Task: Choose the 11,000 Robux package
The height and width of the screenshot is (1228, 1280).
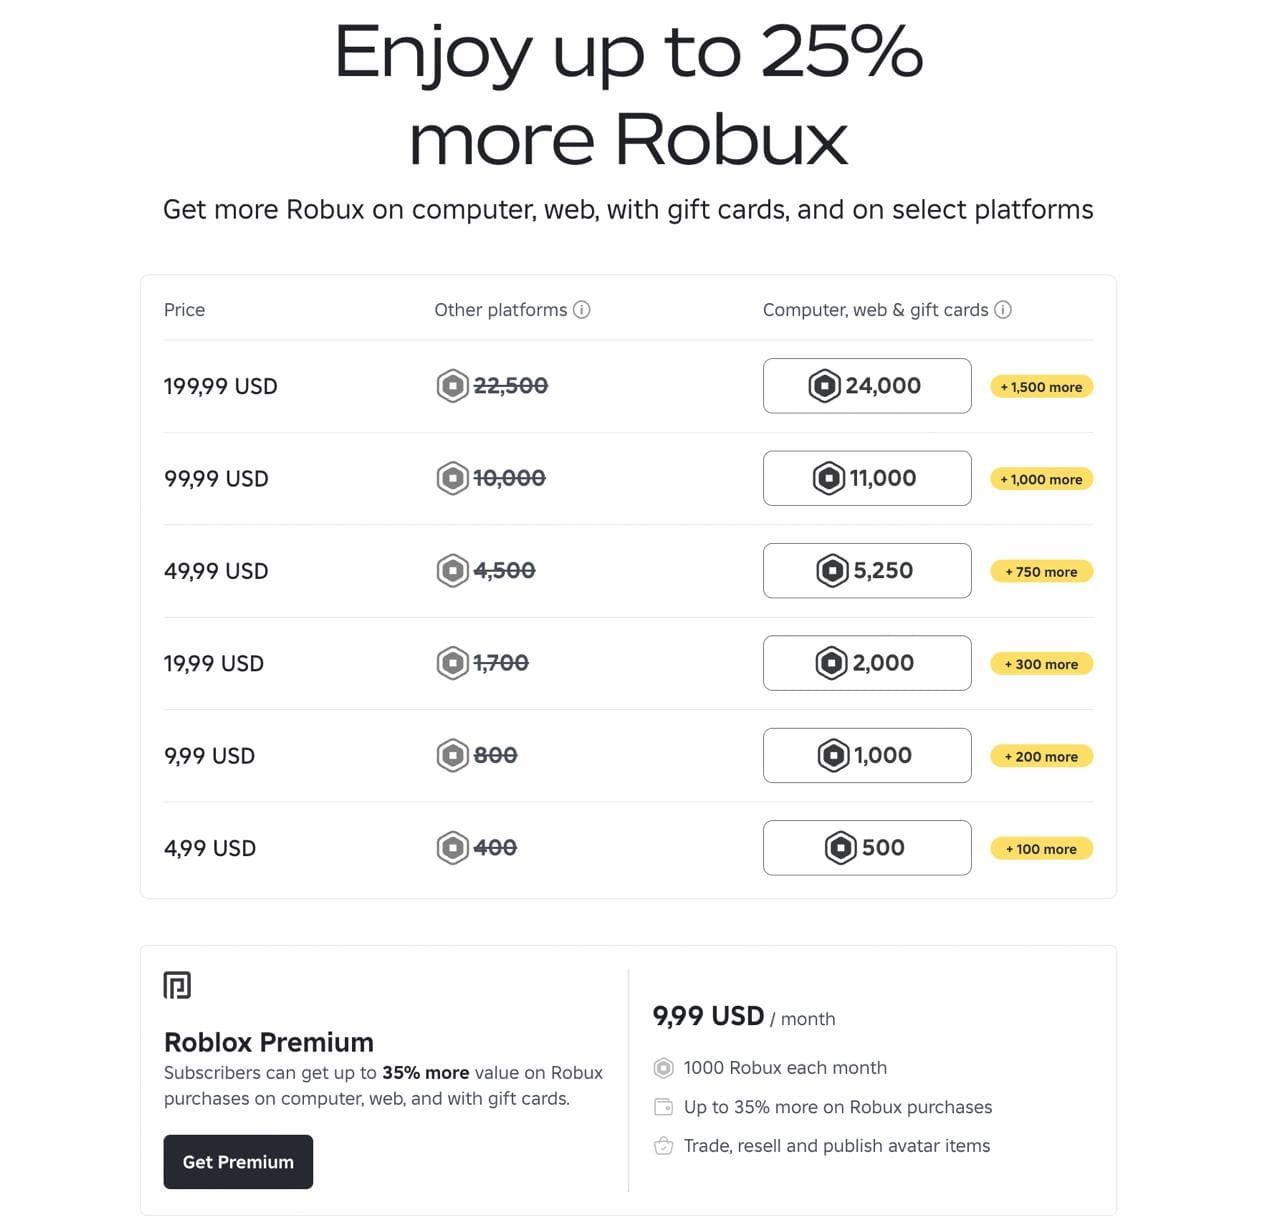Action: pos(866,478)
